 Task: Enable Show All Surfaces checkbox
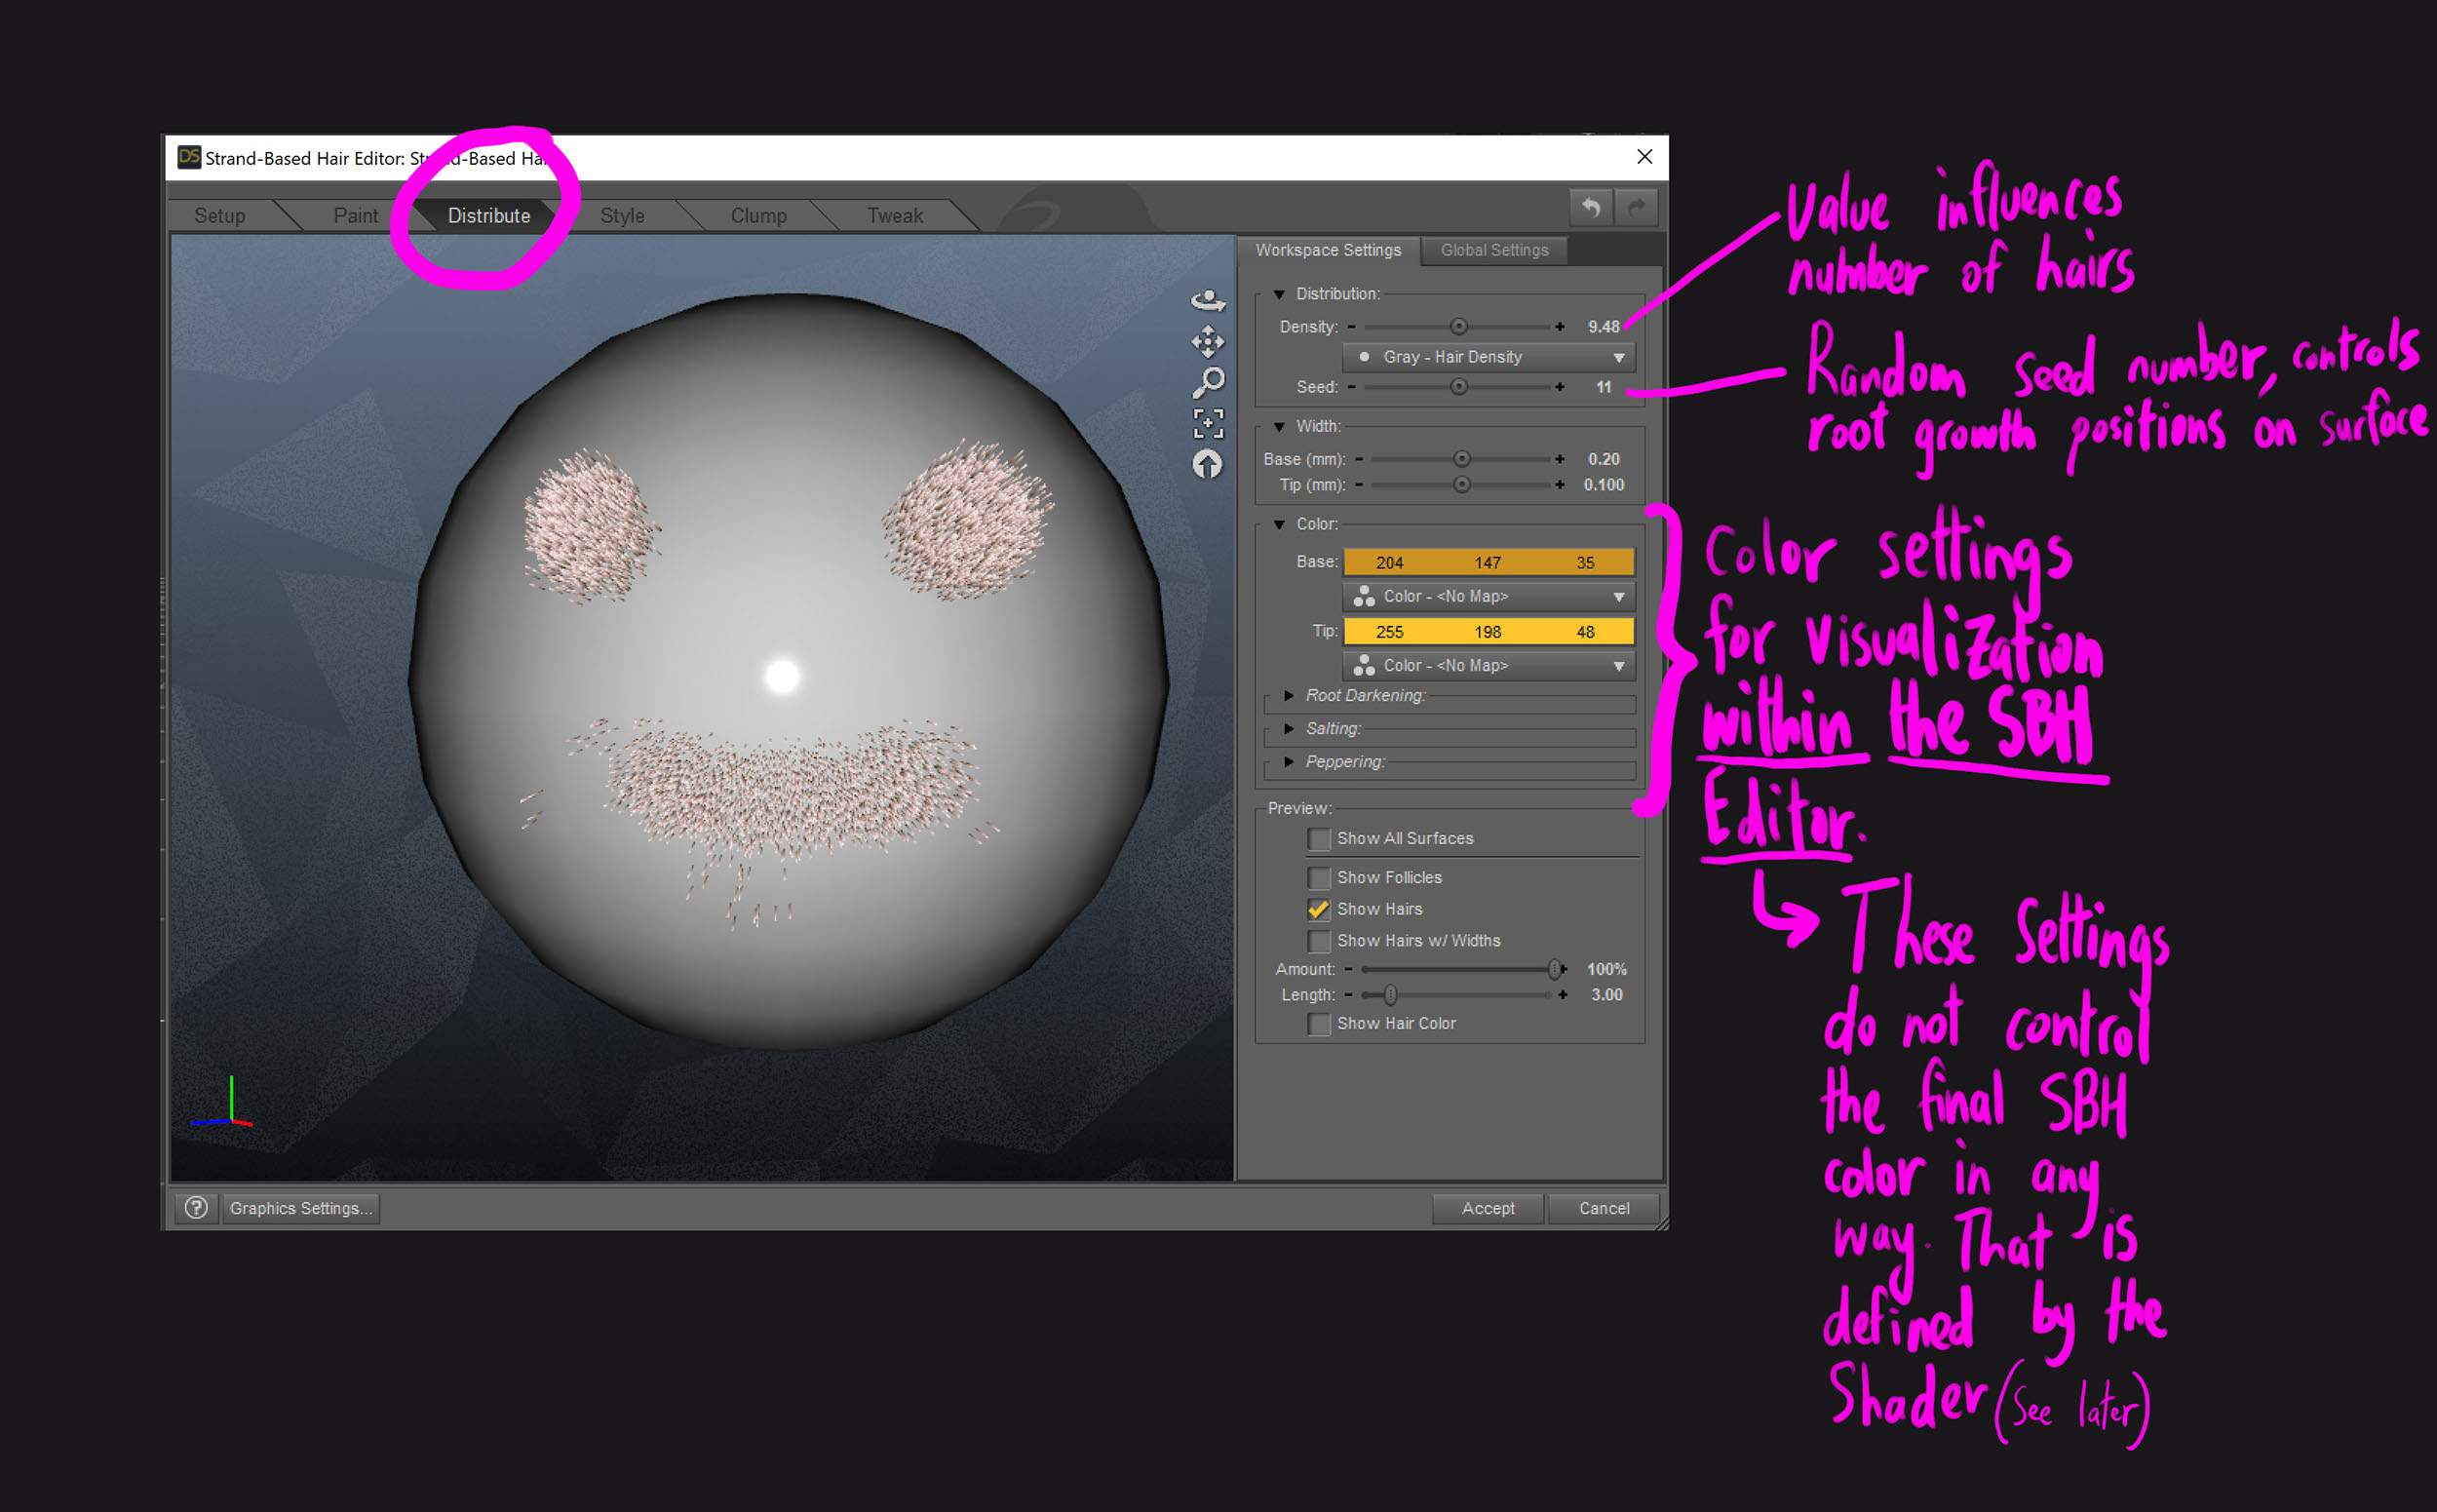(x=1319, y=839)
